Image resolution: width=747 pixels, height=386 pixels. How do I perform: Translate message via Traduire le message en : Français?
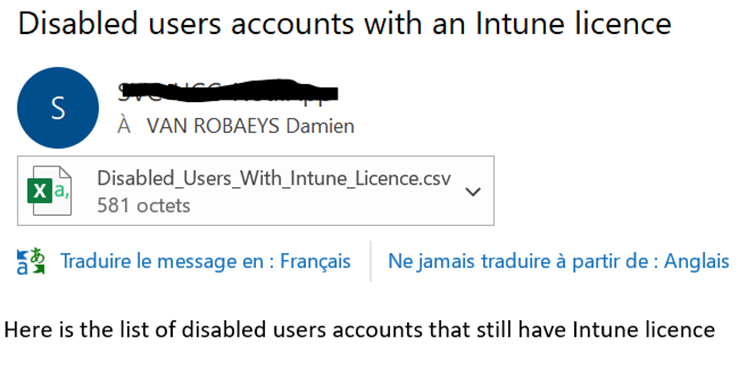[205, 262]
